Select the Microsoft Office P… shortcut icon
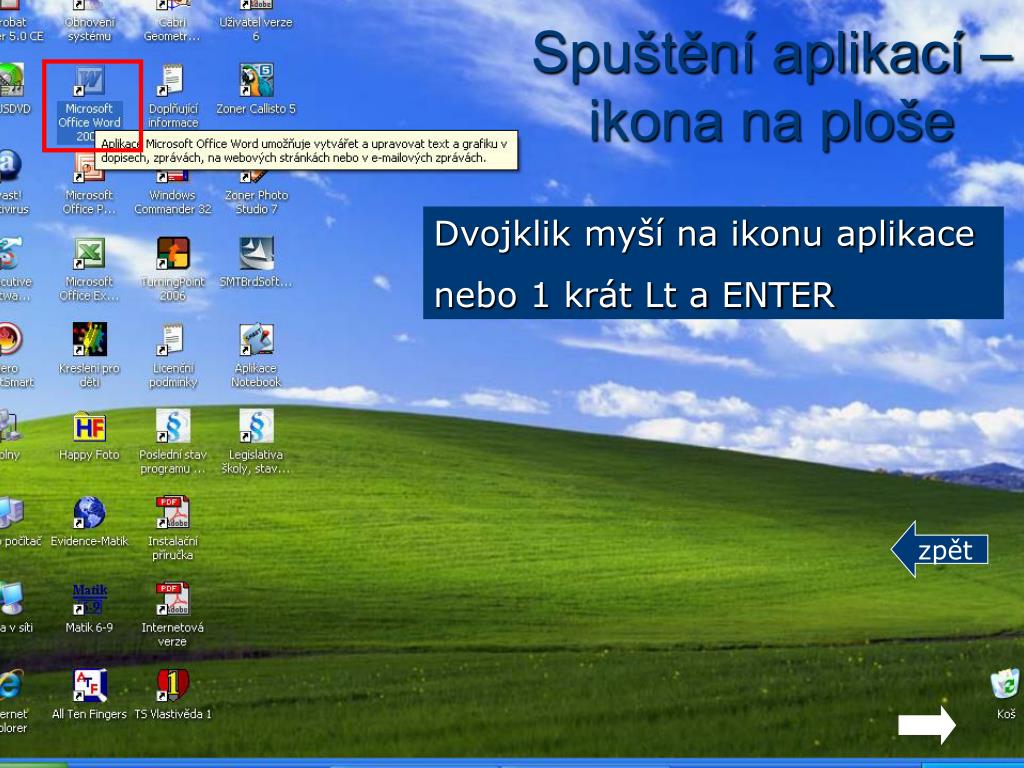Image resolution: width=1024 pixels, height=768 pixels. (89, 168)
